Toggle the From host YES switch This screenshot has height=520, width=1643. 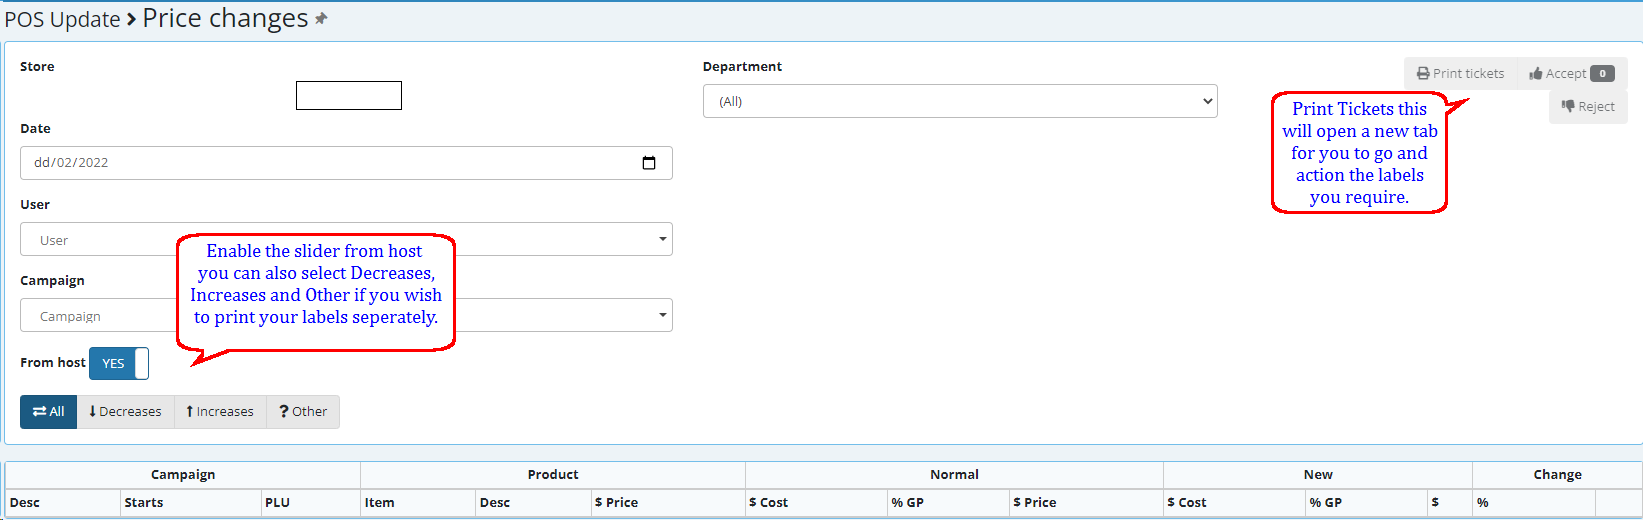point(119,363)
